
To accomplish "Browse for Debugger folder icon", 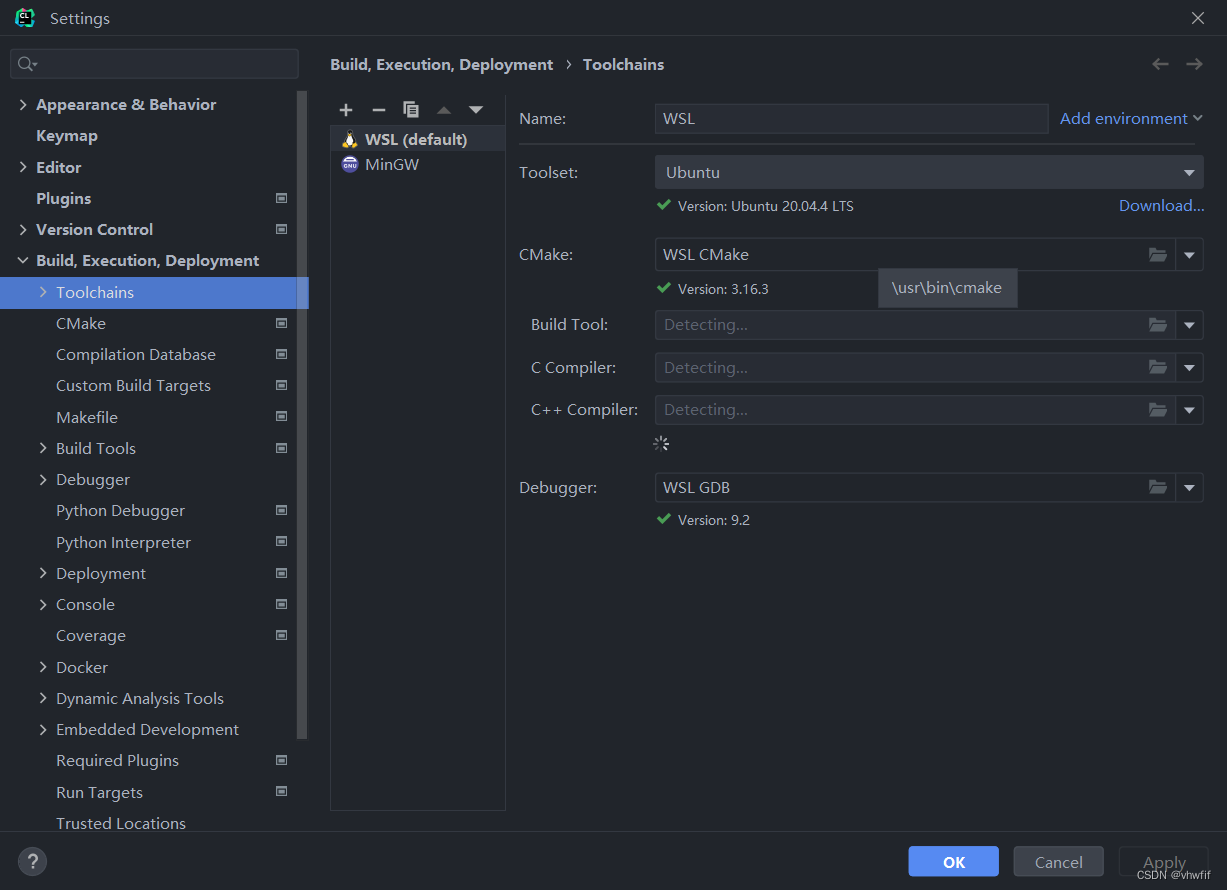I will click(1158, 488).
